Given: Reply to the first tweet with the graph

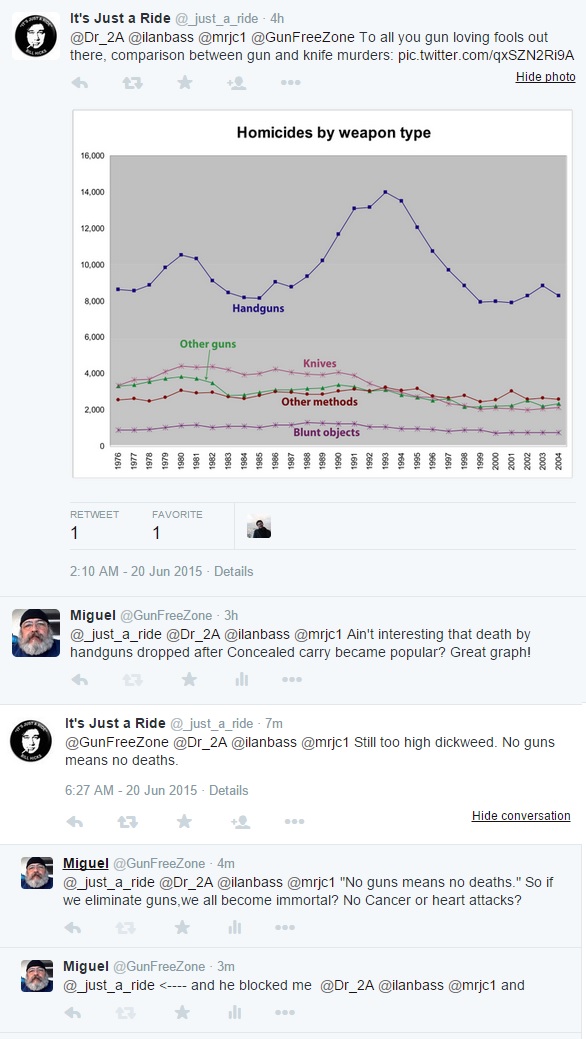Looking at the screenshot, I should pyautogui.click(x=80, y=83).
